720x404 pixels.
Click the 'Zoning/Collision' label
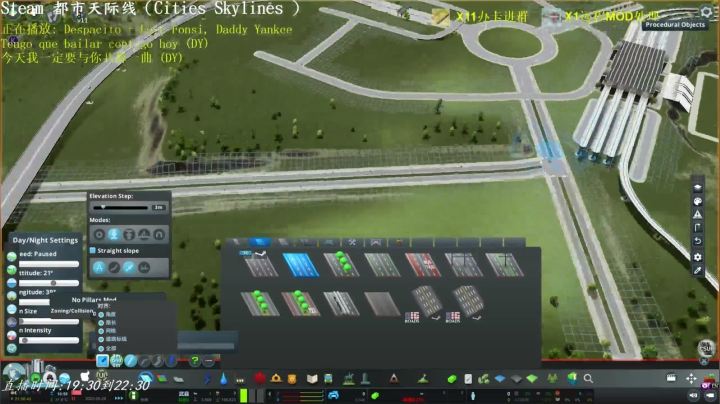[x=72, y=311]
